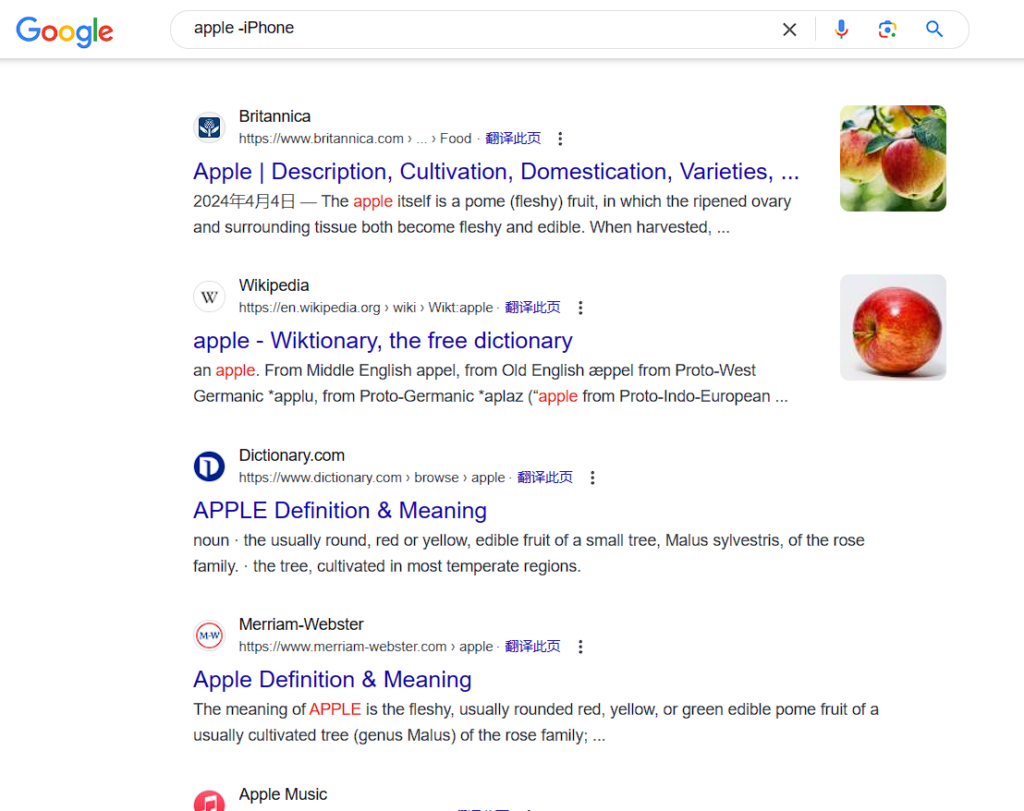Image resolution: width=1024 pixels, height=811 pixels.
Task: Click the Britannica site name
Action: (x=274, y=116)
